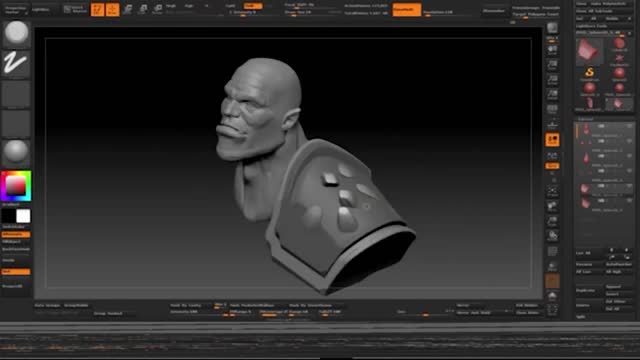The width and height of the screenshot is (640, 360).
Task: Toggle the orange XYZ rotation button
Action: (552, 166)
